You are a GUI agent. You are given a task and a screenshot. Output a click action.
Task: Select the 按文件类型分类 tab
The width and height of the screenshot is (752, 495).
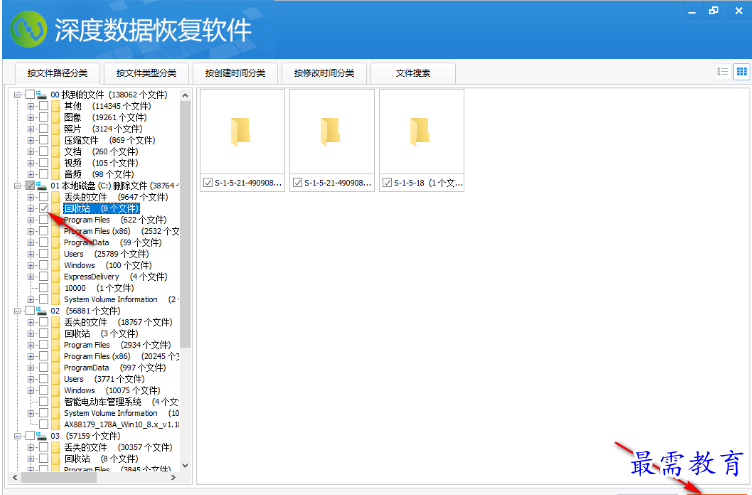pyautogui.click(x=146, y=73)
